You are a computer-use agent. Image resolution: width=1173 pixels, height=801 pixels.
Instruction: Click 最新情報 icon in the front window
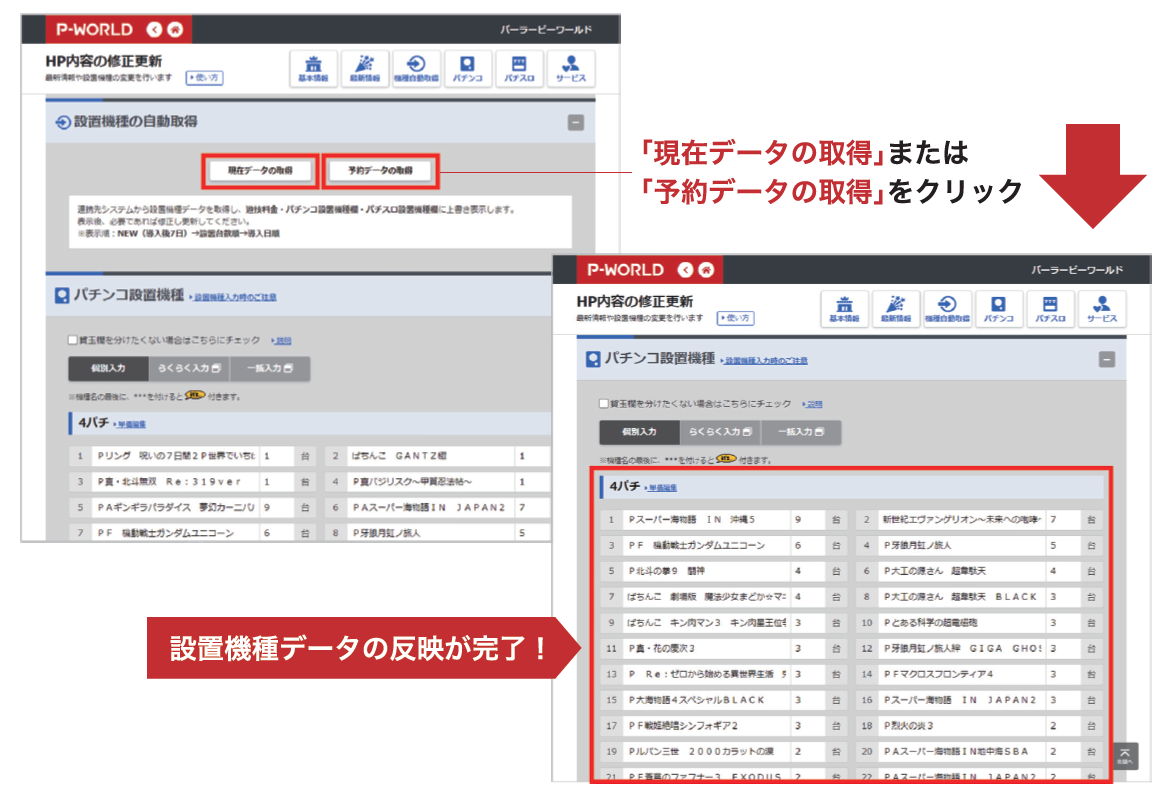tap(895, 309)
